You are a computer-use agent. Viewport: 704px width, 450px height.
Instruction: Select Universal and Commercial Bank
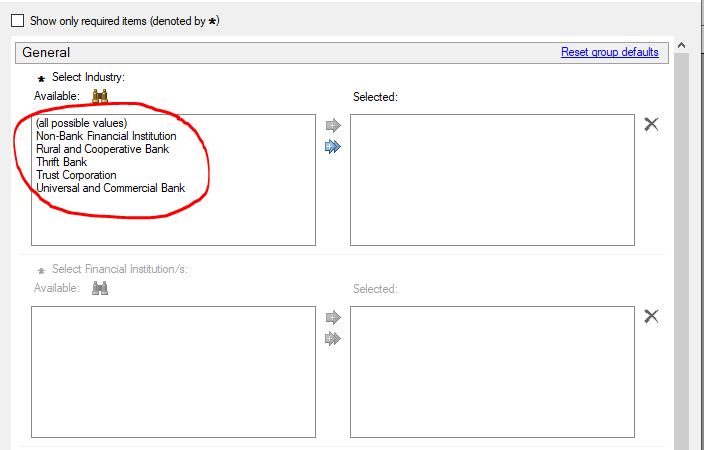pyautogui.click(x=110, y=188)
